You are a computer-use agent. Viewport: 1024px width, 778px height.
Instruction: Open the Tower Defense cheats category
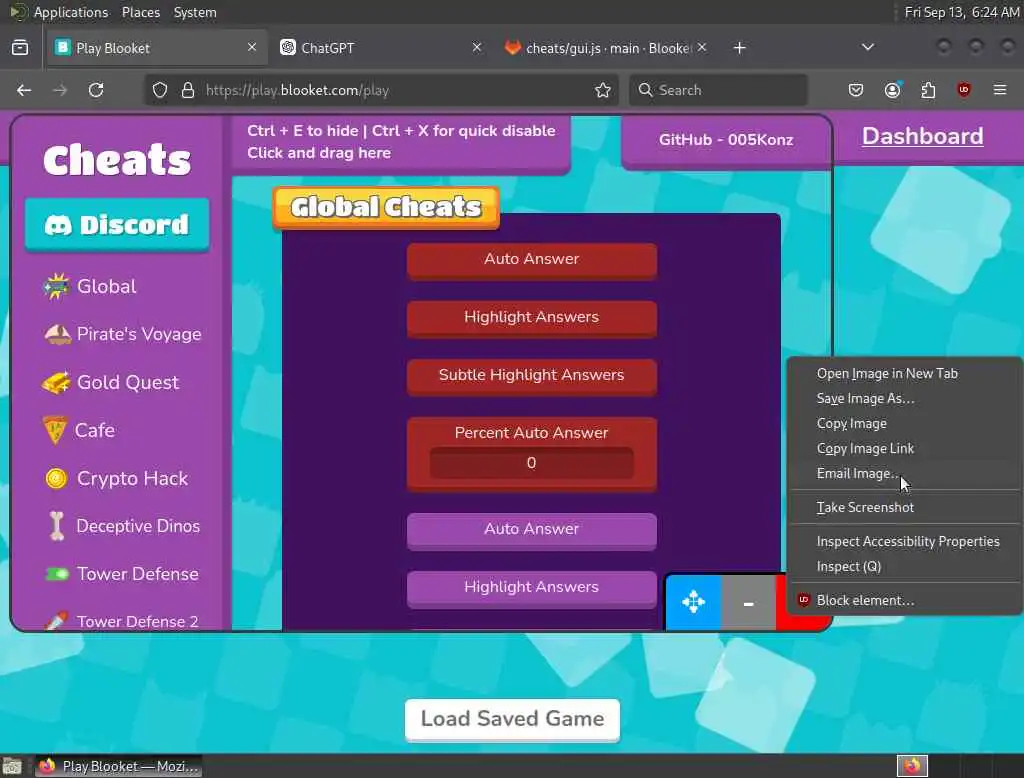[x=121, y=574]
